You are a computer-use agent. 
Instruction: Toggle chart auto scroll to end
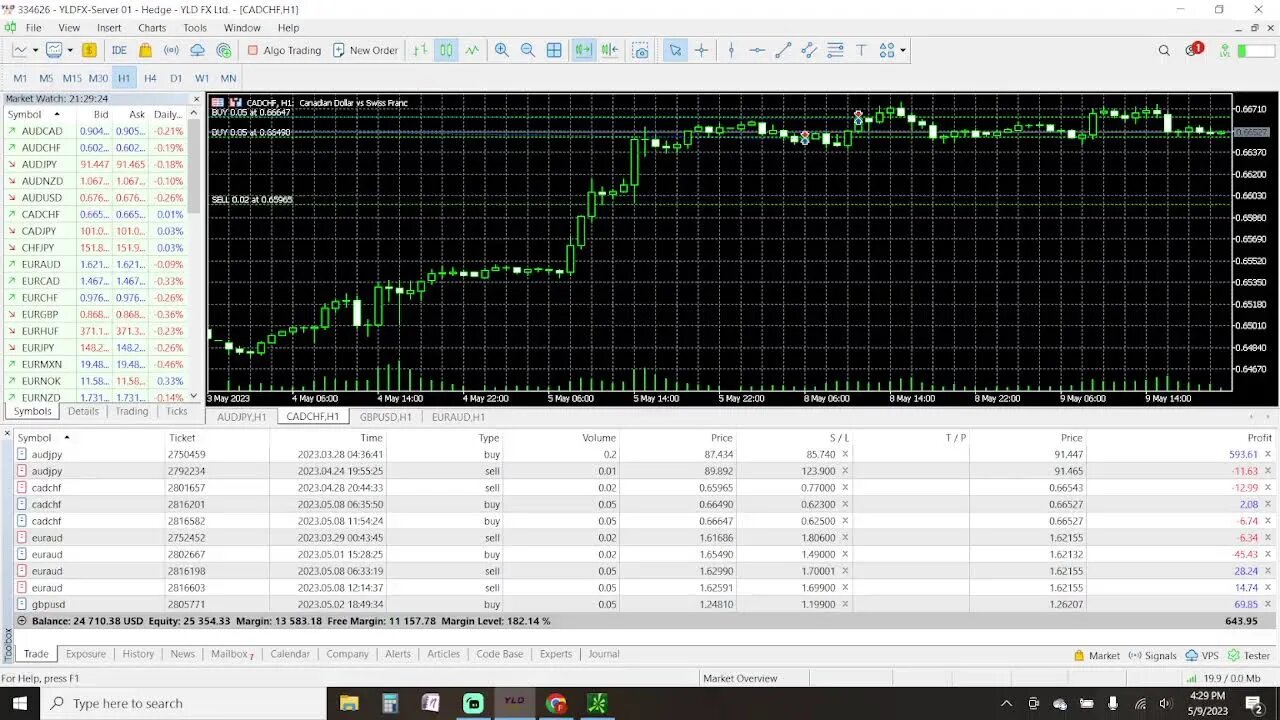tap(583, 50)
